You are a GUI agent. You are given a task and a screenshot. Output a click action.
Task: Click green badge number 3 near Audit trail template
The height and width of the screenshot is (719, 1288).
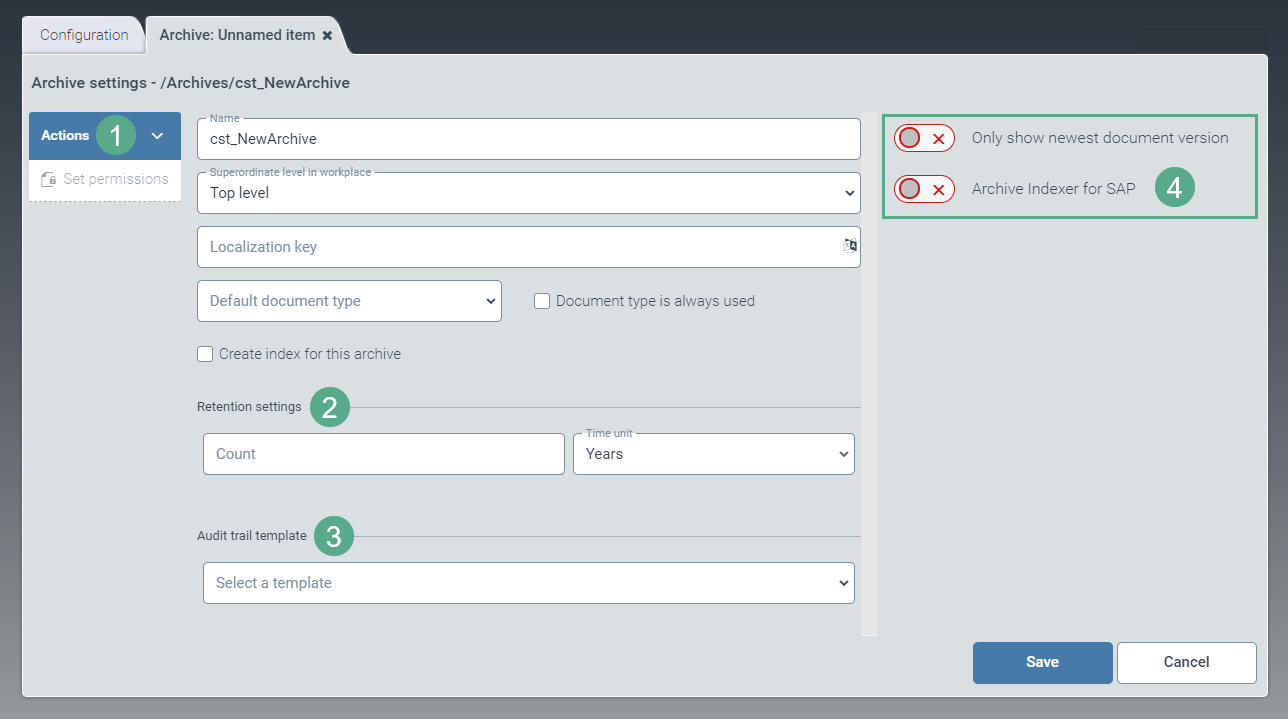tap(334, 536)
